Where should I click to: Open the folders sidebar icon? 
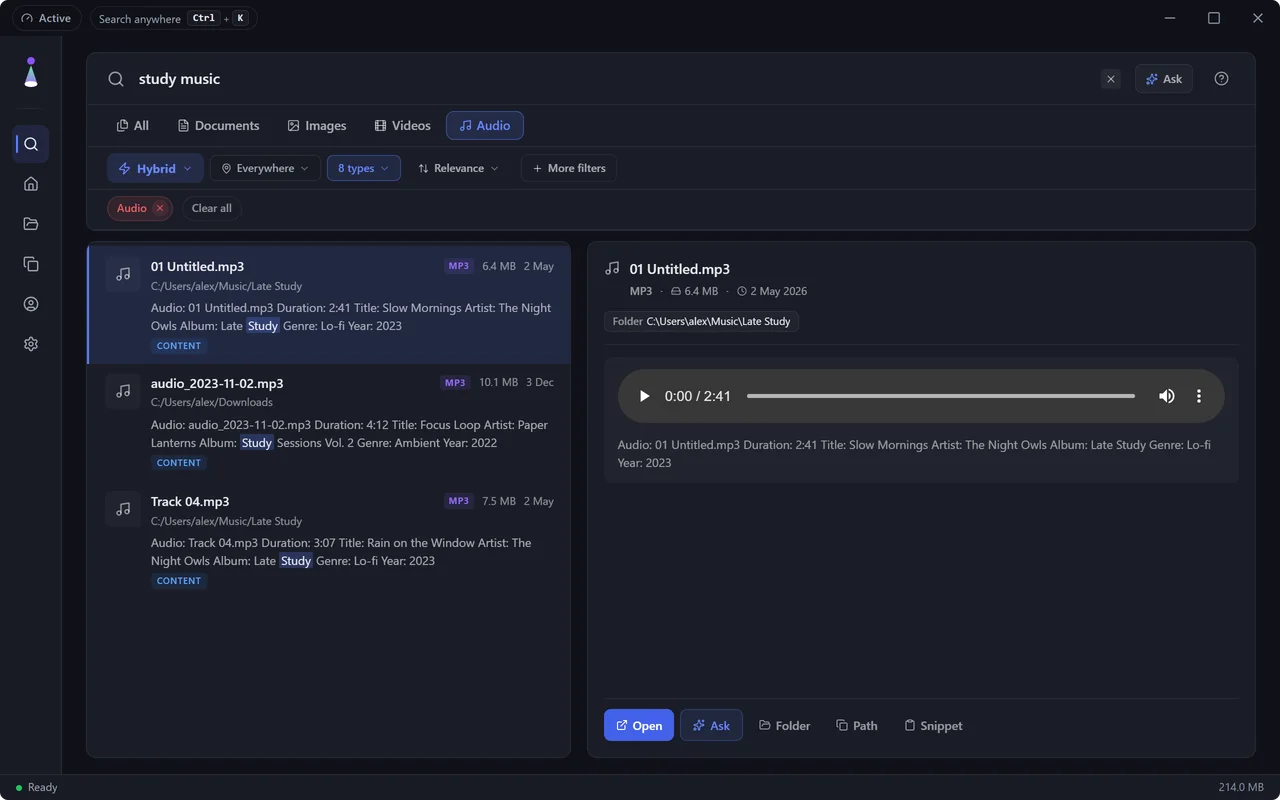31,224
